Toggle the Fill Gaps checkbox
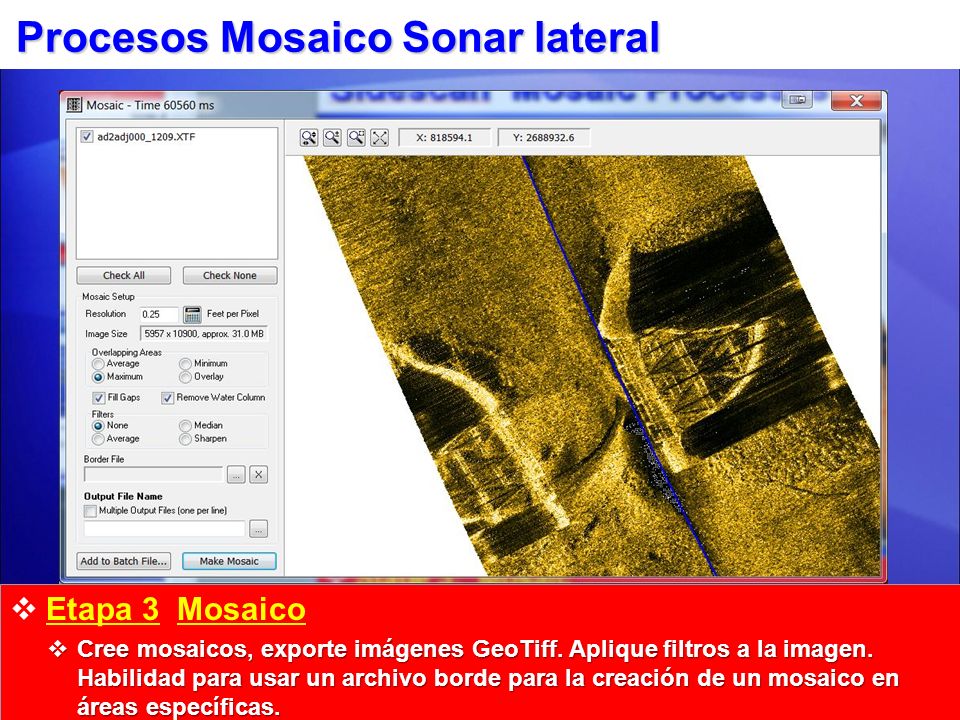This screenshot has height=720, width=960. click(99, 398)
